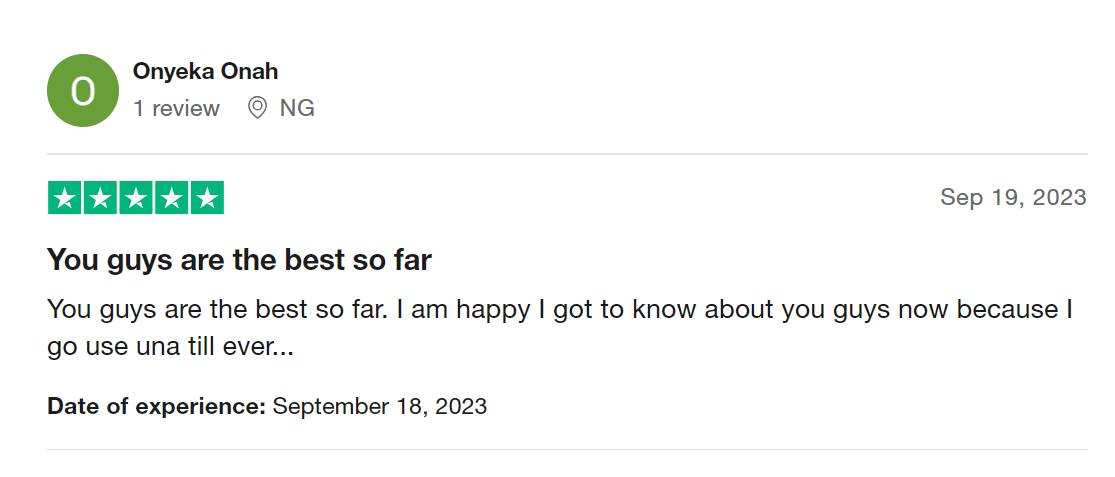Image resolution: width=1115 pixels, height=477 pixels.
Task: Click the line 'go use una till ever...'
Action: (170, 347)
